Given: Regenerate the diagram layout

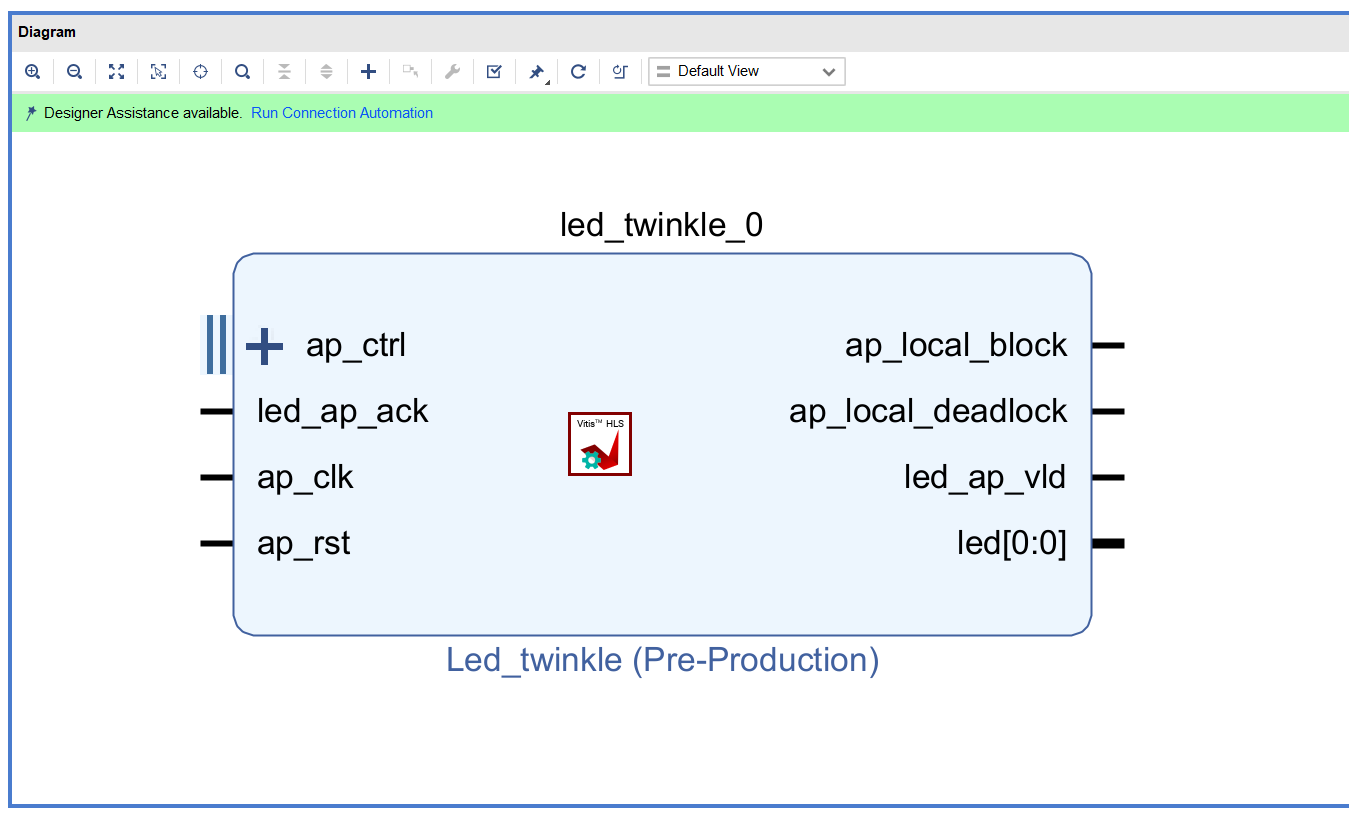Looking at the screenshot, I should point(578,71).
